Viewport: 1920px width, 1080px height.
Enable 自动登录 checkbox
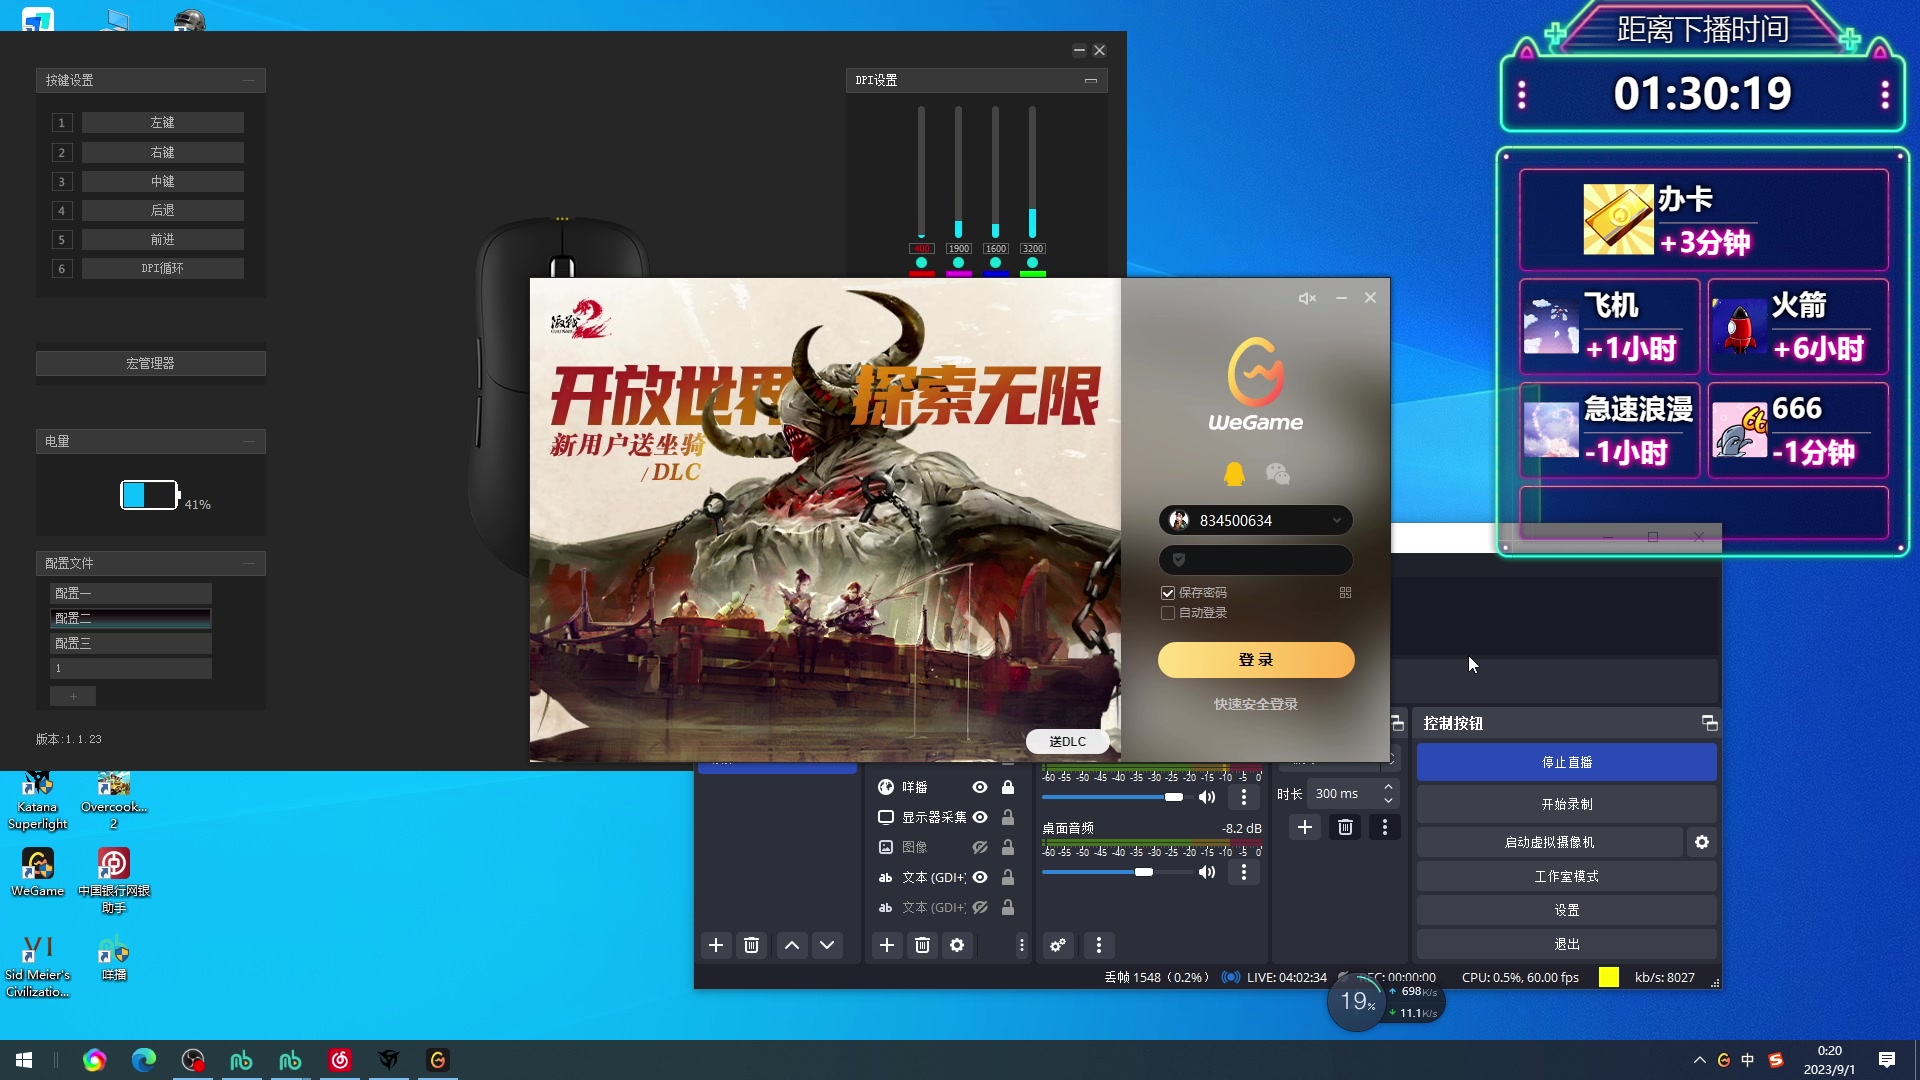[1167, 613]
